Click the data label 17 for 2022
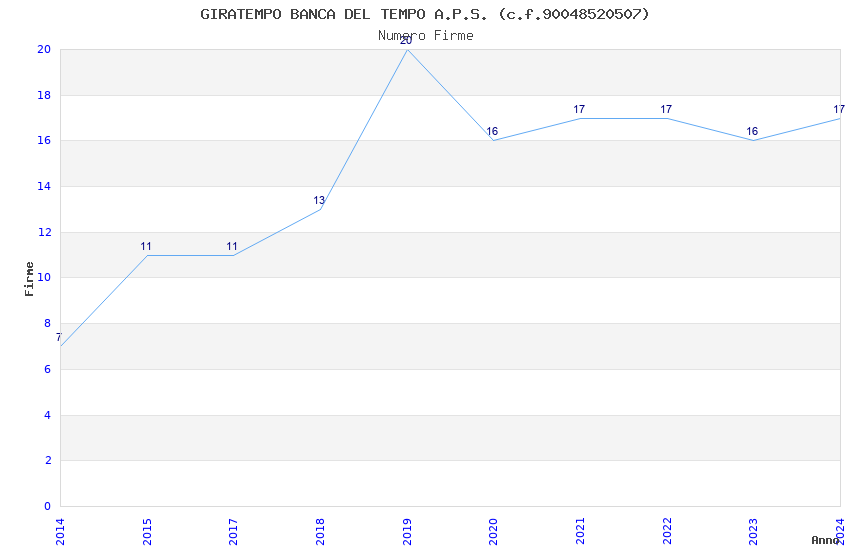Viewport: 850px width, 550px height. 666,109
